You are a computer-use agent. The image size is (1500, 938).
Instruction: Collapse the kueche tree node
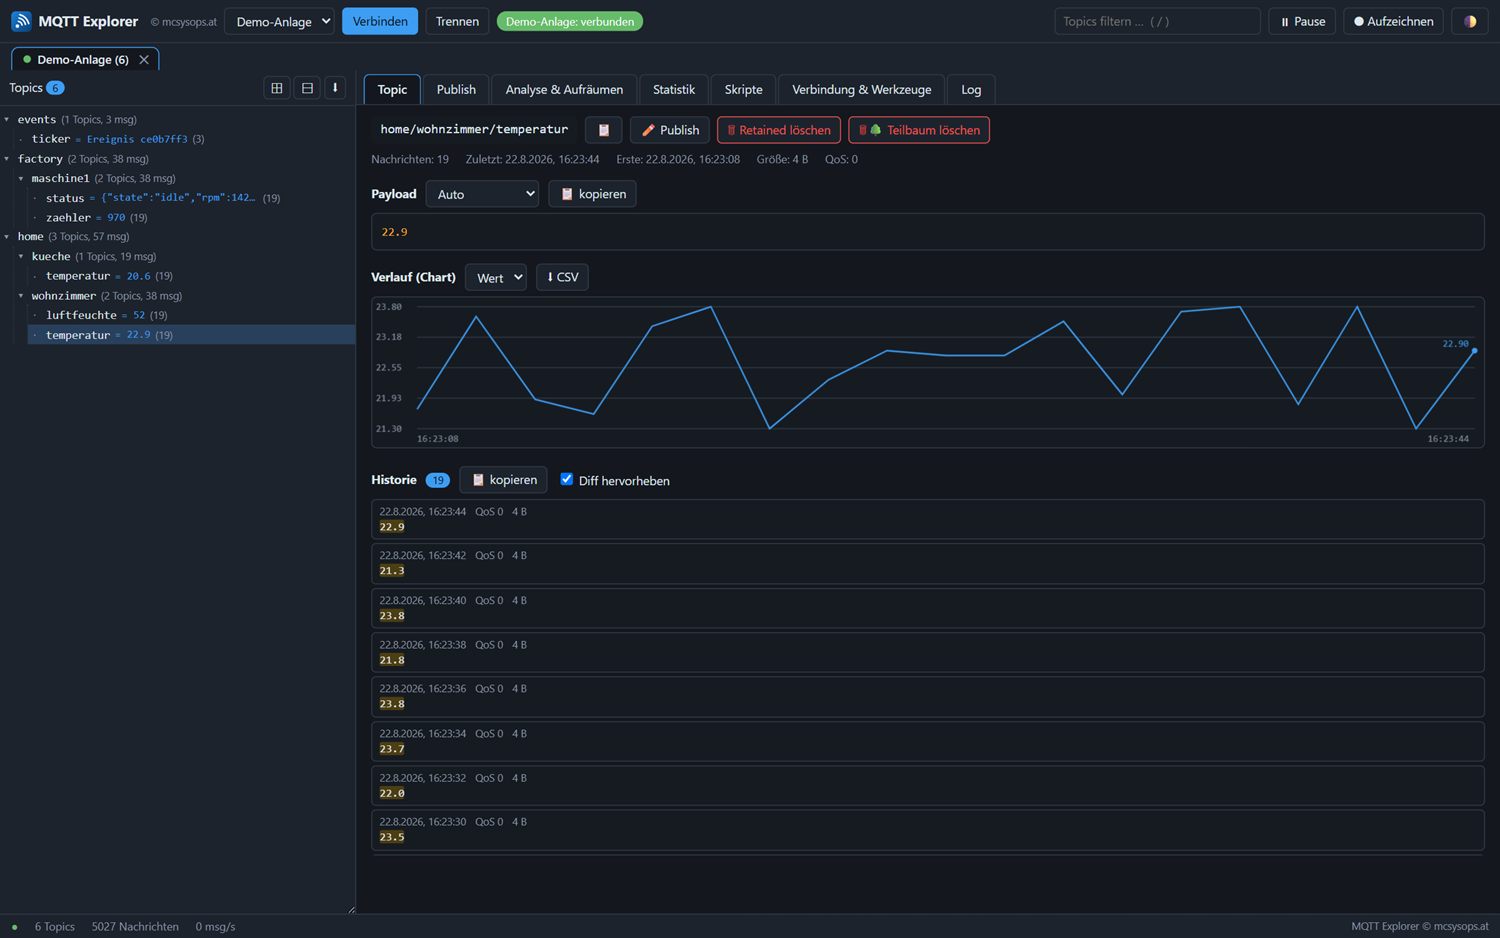click(x=21, y=257)
